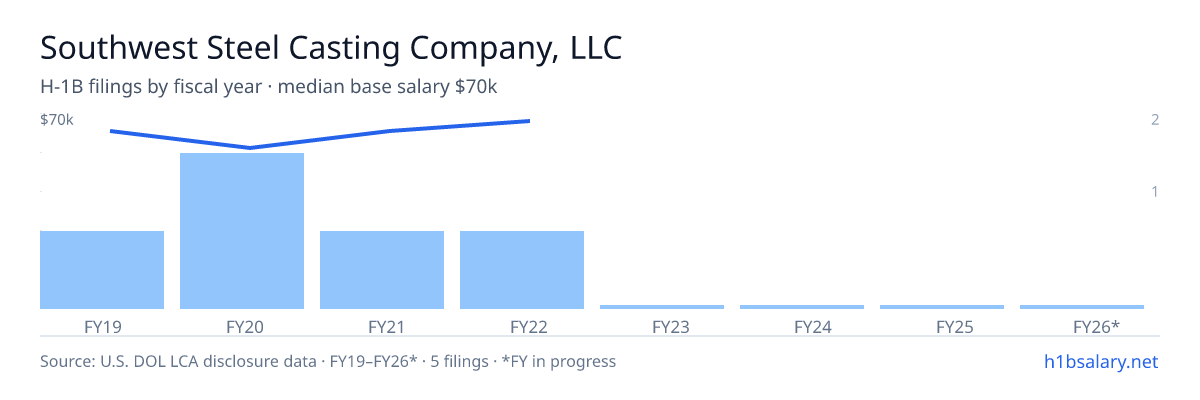
Task: Click the small FY25 bar
Action: pos(942,307)
